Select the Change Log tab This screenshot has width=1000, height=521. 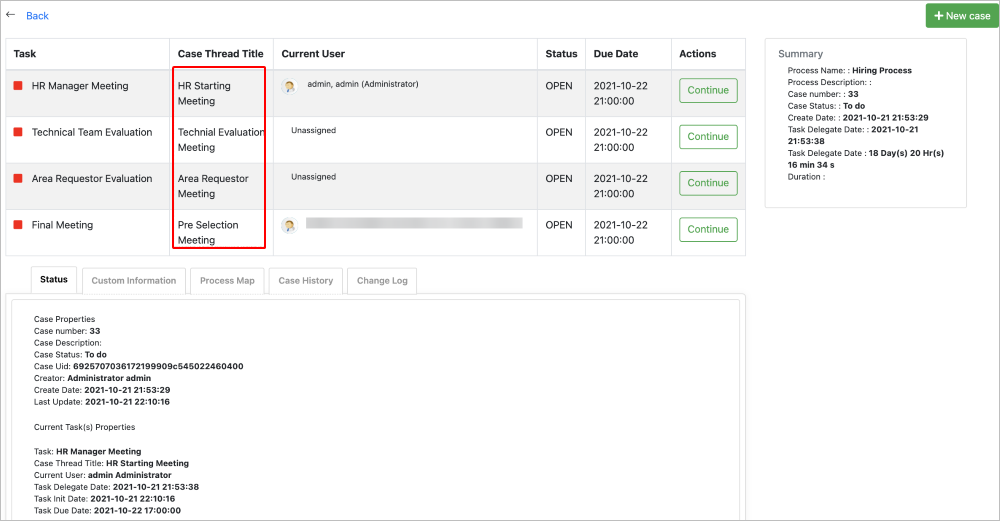(382, 281)
